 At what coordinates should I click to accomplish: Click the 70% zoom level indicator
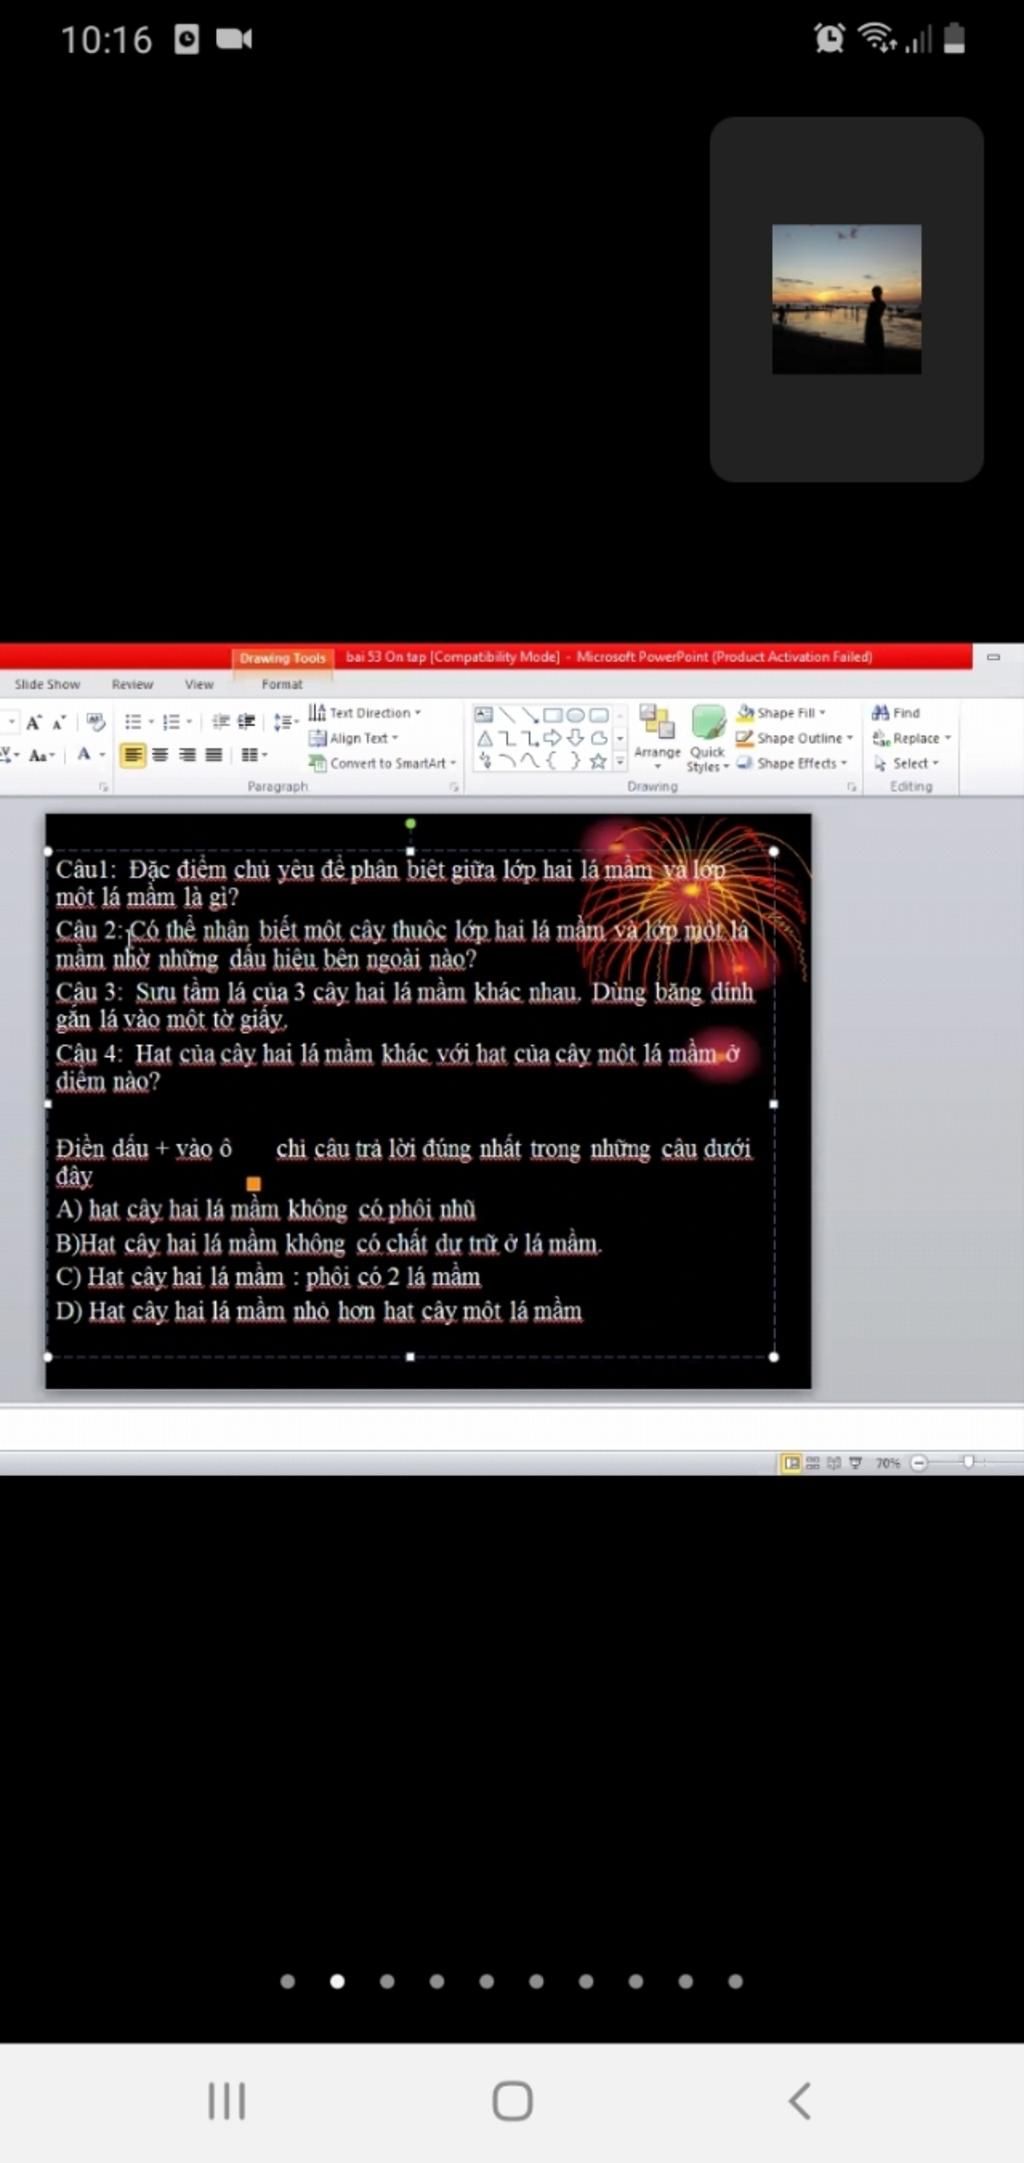pyautogui.click(x=888, y=1463)
